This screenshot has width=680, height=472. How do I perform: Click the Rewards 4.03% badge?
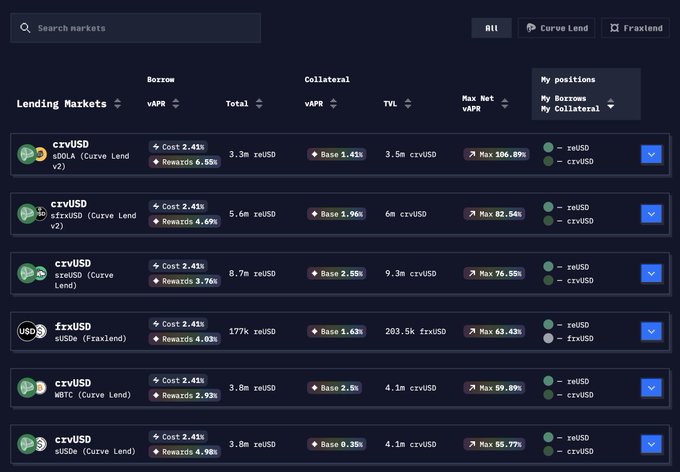click(185, 339)
